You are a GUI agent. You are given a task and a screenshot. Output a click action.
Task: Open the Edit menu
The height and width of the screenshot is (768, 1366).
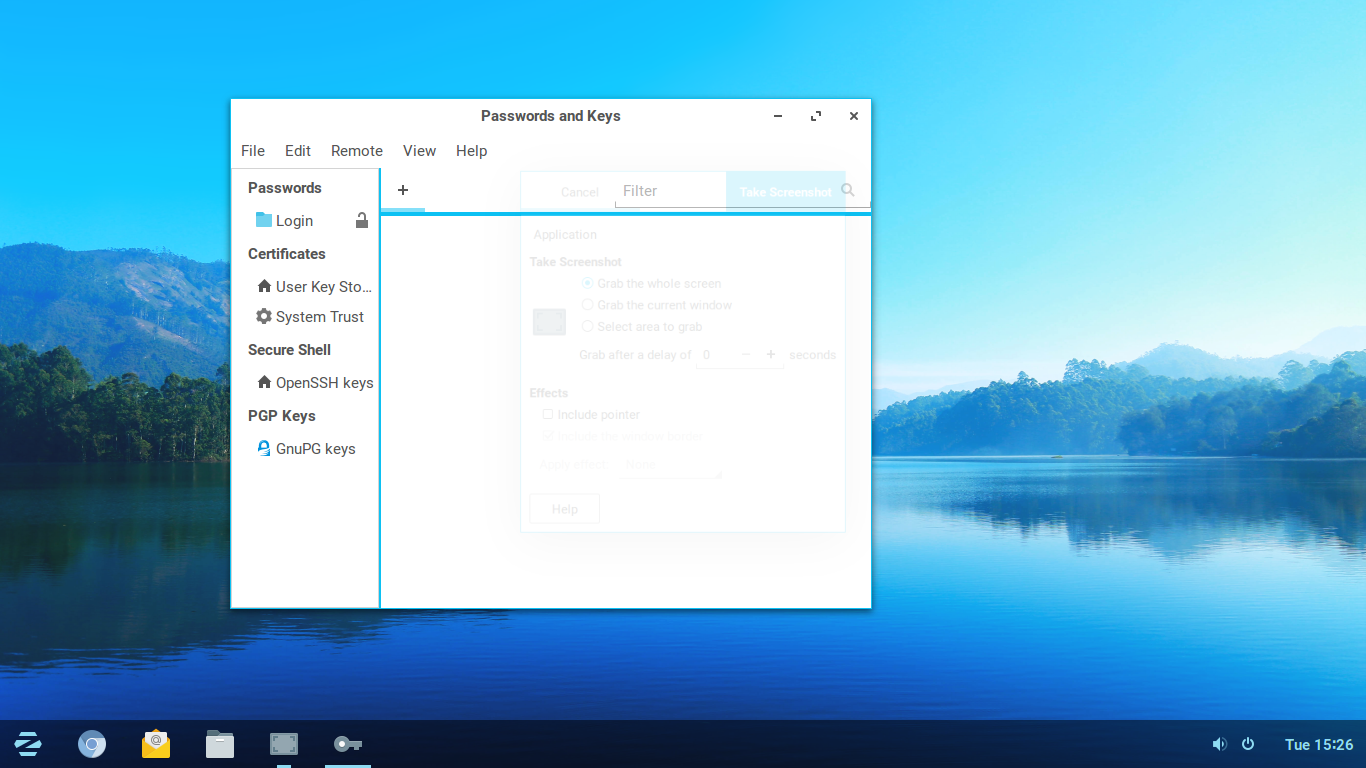(298, 151)
